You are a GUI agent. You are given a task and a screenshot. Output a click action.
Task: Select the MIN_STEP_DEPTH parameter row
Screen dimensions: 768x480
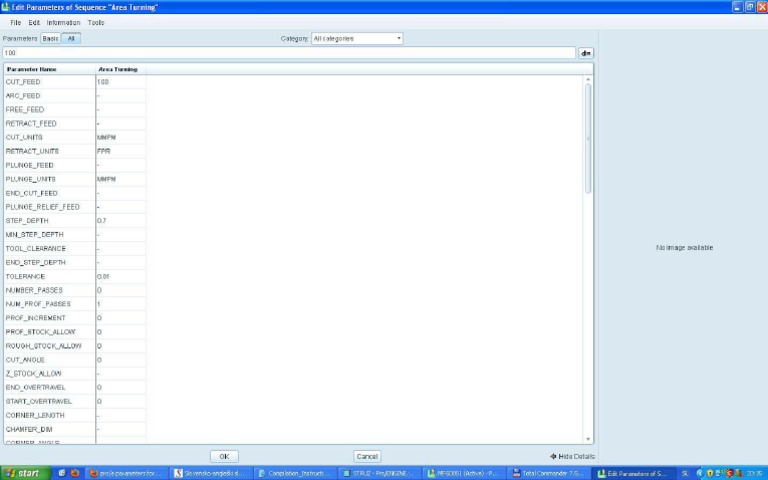tap(75, 235)
